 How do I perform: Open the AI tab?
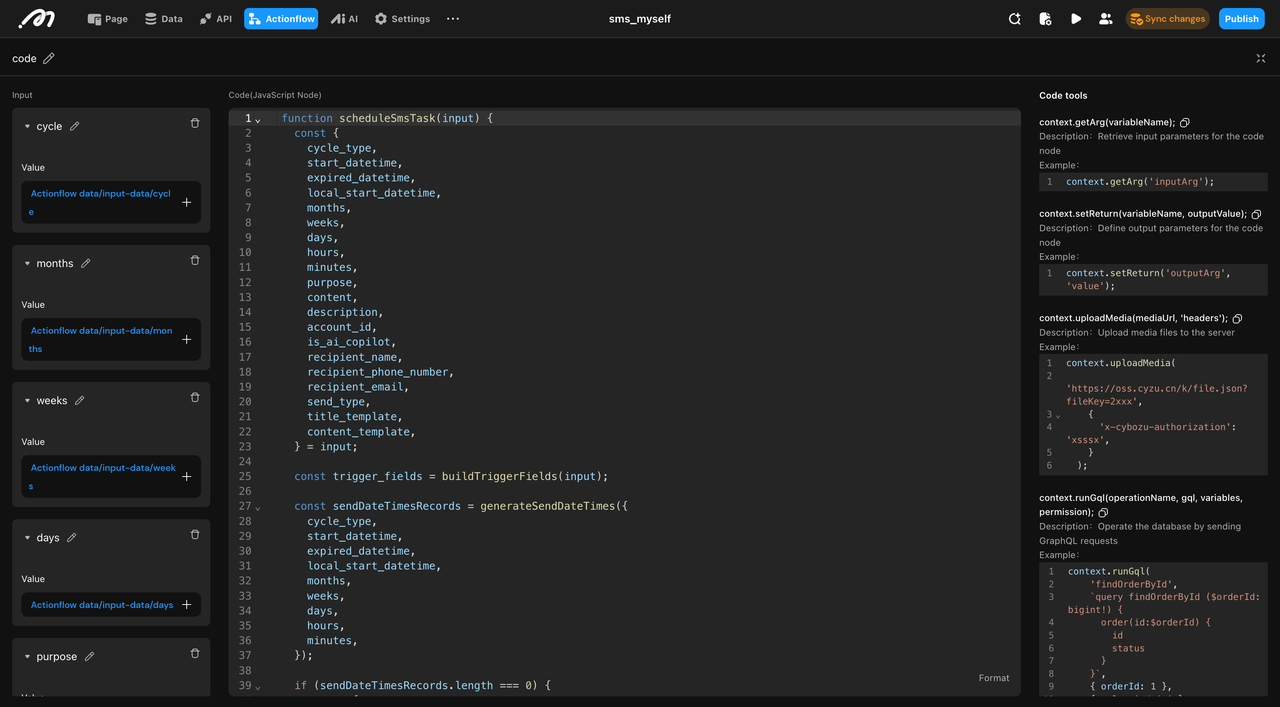click(344, 19)
